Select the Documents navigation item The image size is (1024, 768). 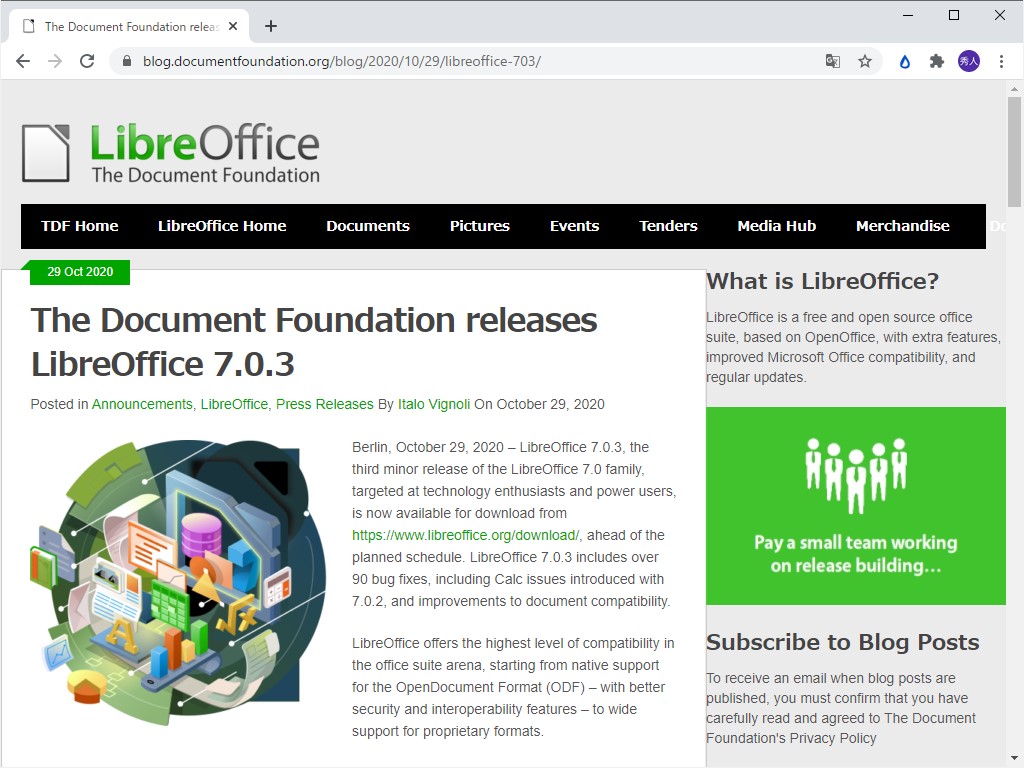[368, 226]
